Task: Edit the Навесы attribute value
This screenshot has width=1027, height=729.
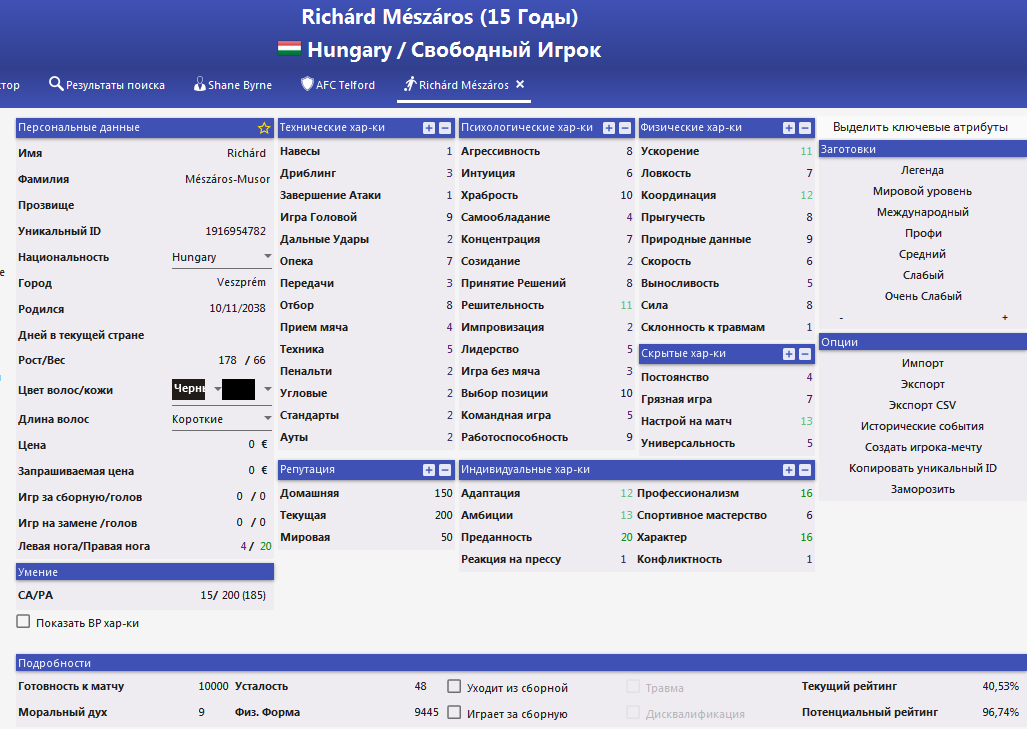Action: coord(449,151)
